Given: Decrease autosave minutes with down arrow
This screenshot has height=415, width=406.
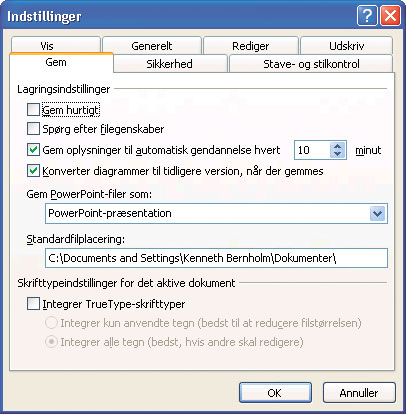Looking at the screenshot, I should [338, 154].
